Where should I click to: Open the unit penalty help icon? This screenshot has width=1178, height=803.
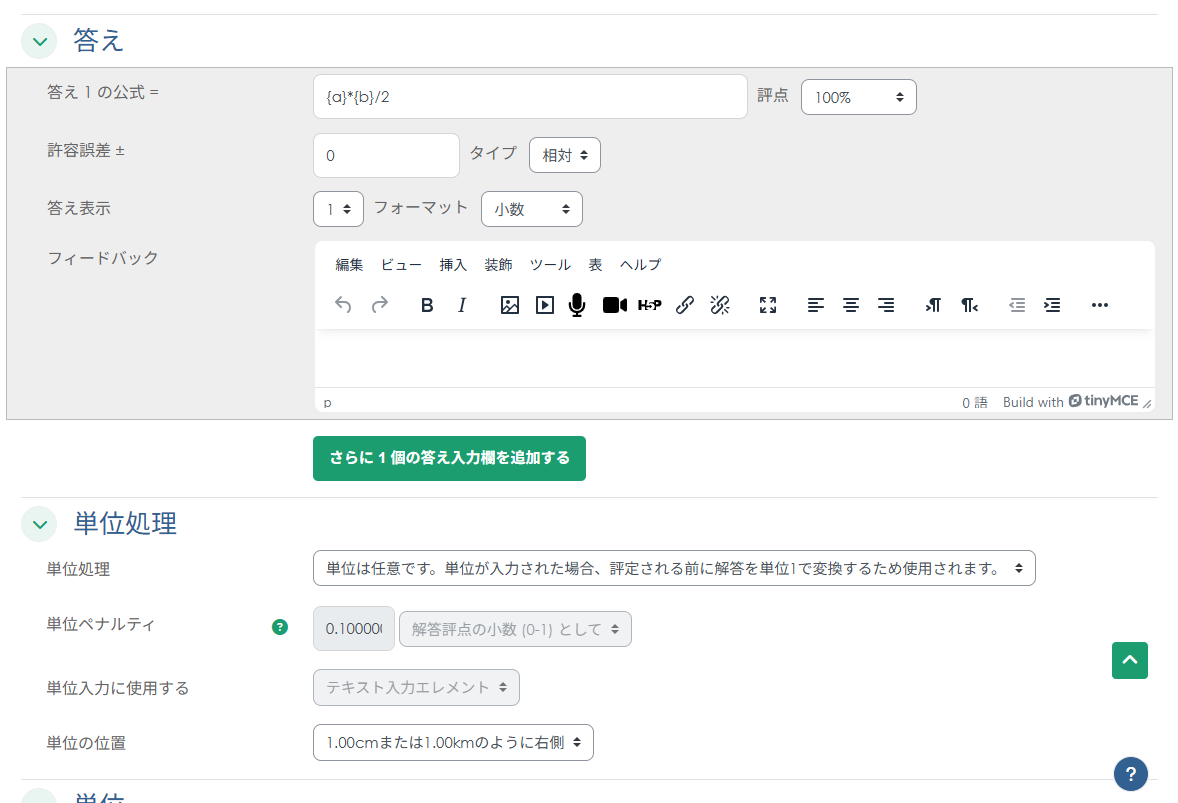280,628
